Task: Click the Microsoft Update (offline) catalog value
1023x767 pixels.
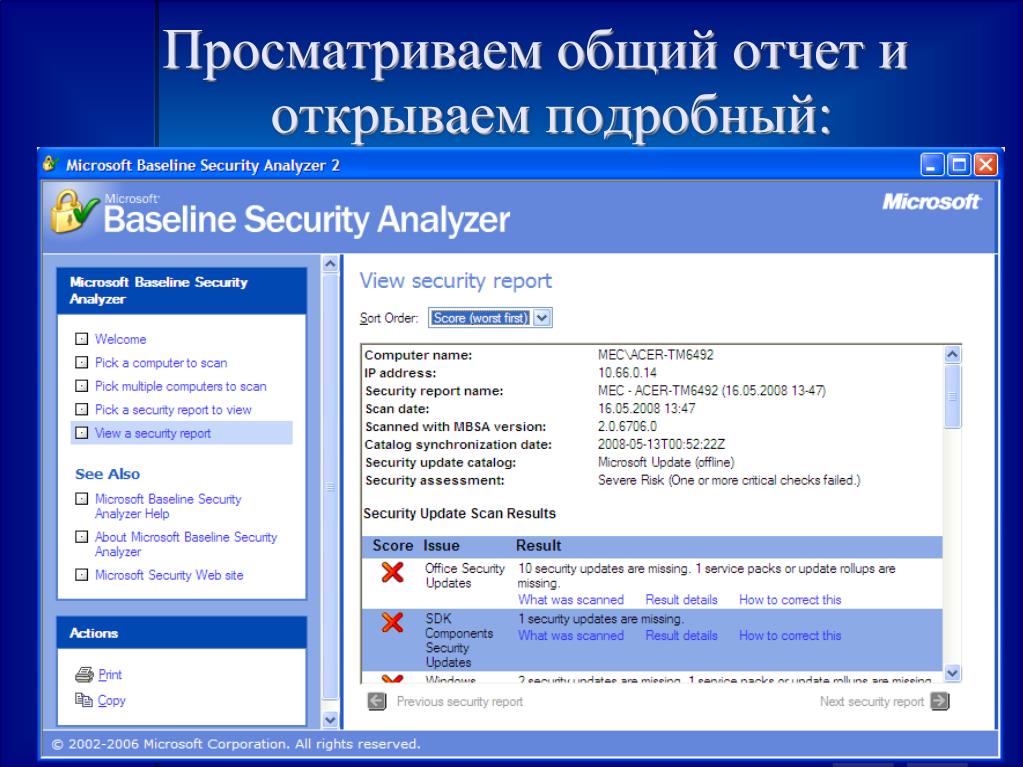Action: pyautogui.click(x=665, y=462)
